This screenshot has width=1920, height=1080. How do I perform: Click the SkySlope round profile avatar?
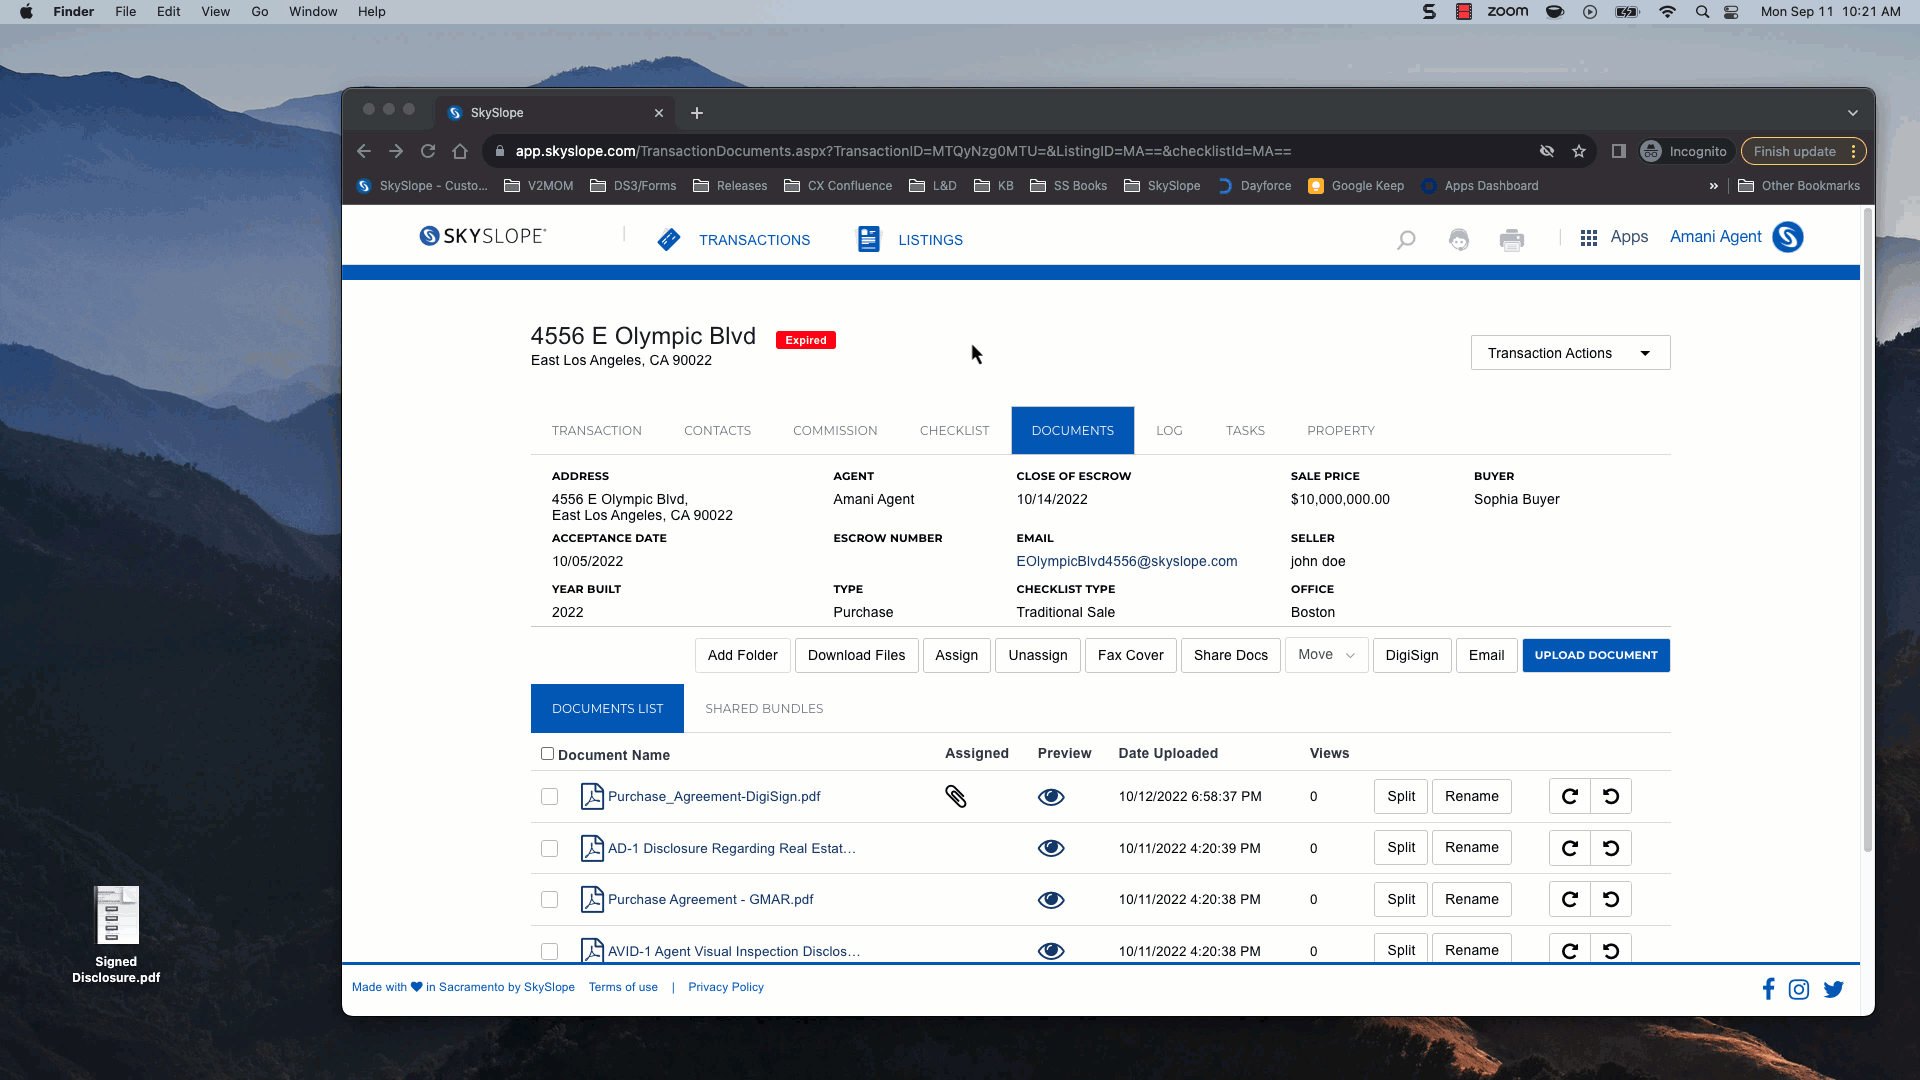click(1788, 237)
